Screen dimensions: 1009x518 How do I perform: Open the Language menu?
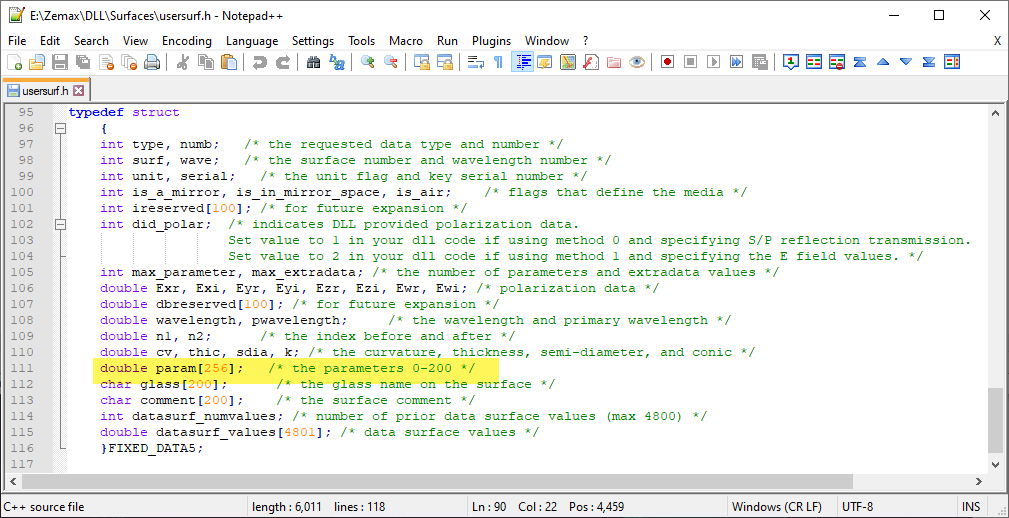pos(252,41)
